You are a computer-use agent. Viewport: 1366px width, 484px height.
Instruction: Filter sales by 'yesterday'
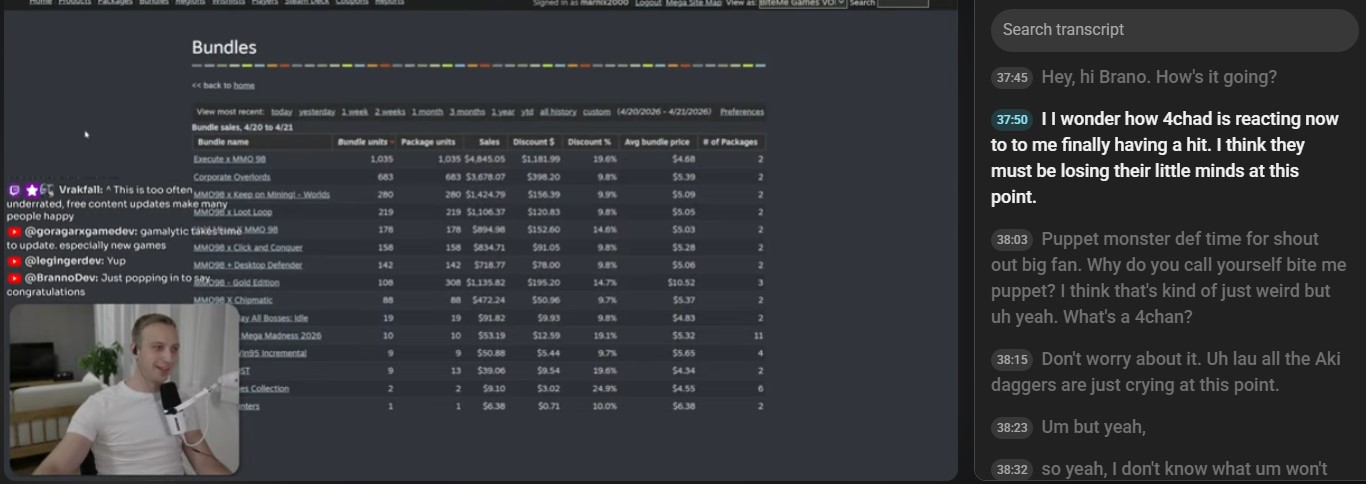pos(317,112)
